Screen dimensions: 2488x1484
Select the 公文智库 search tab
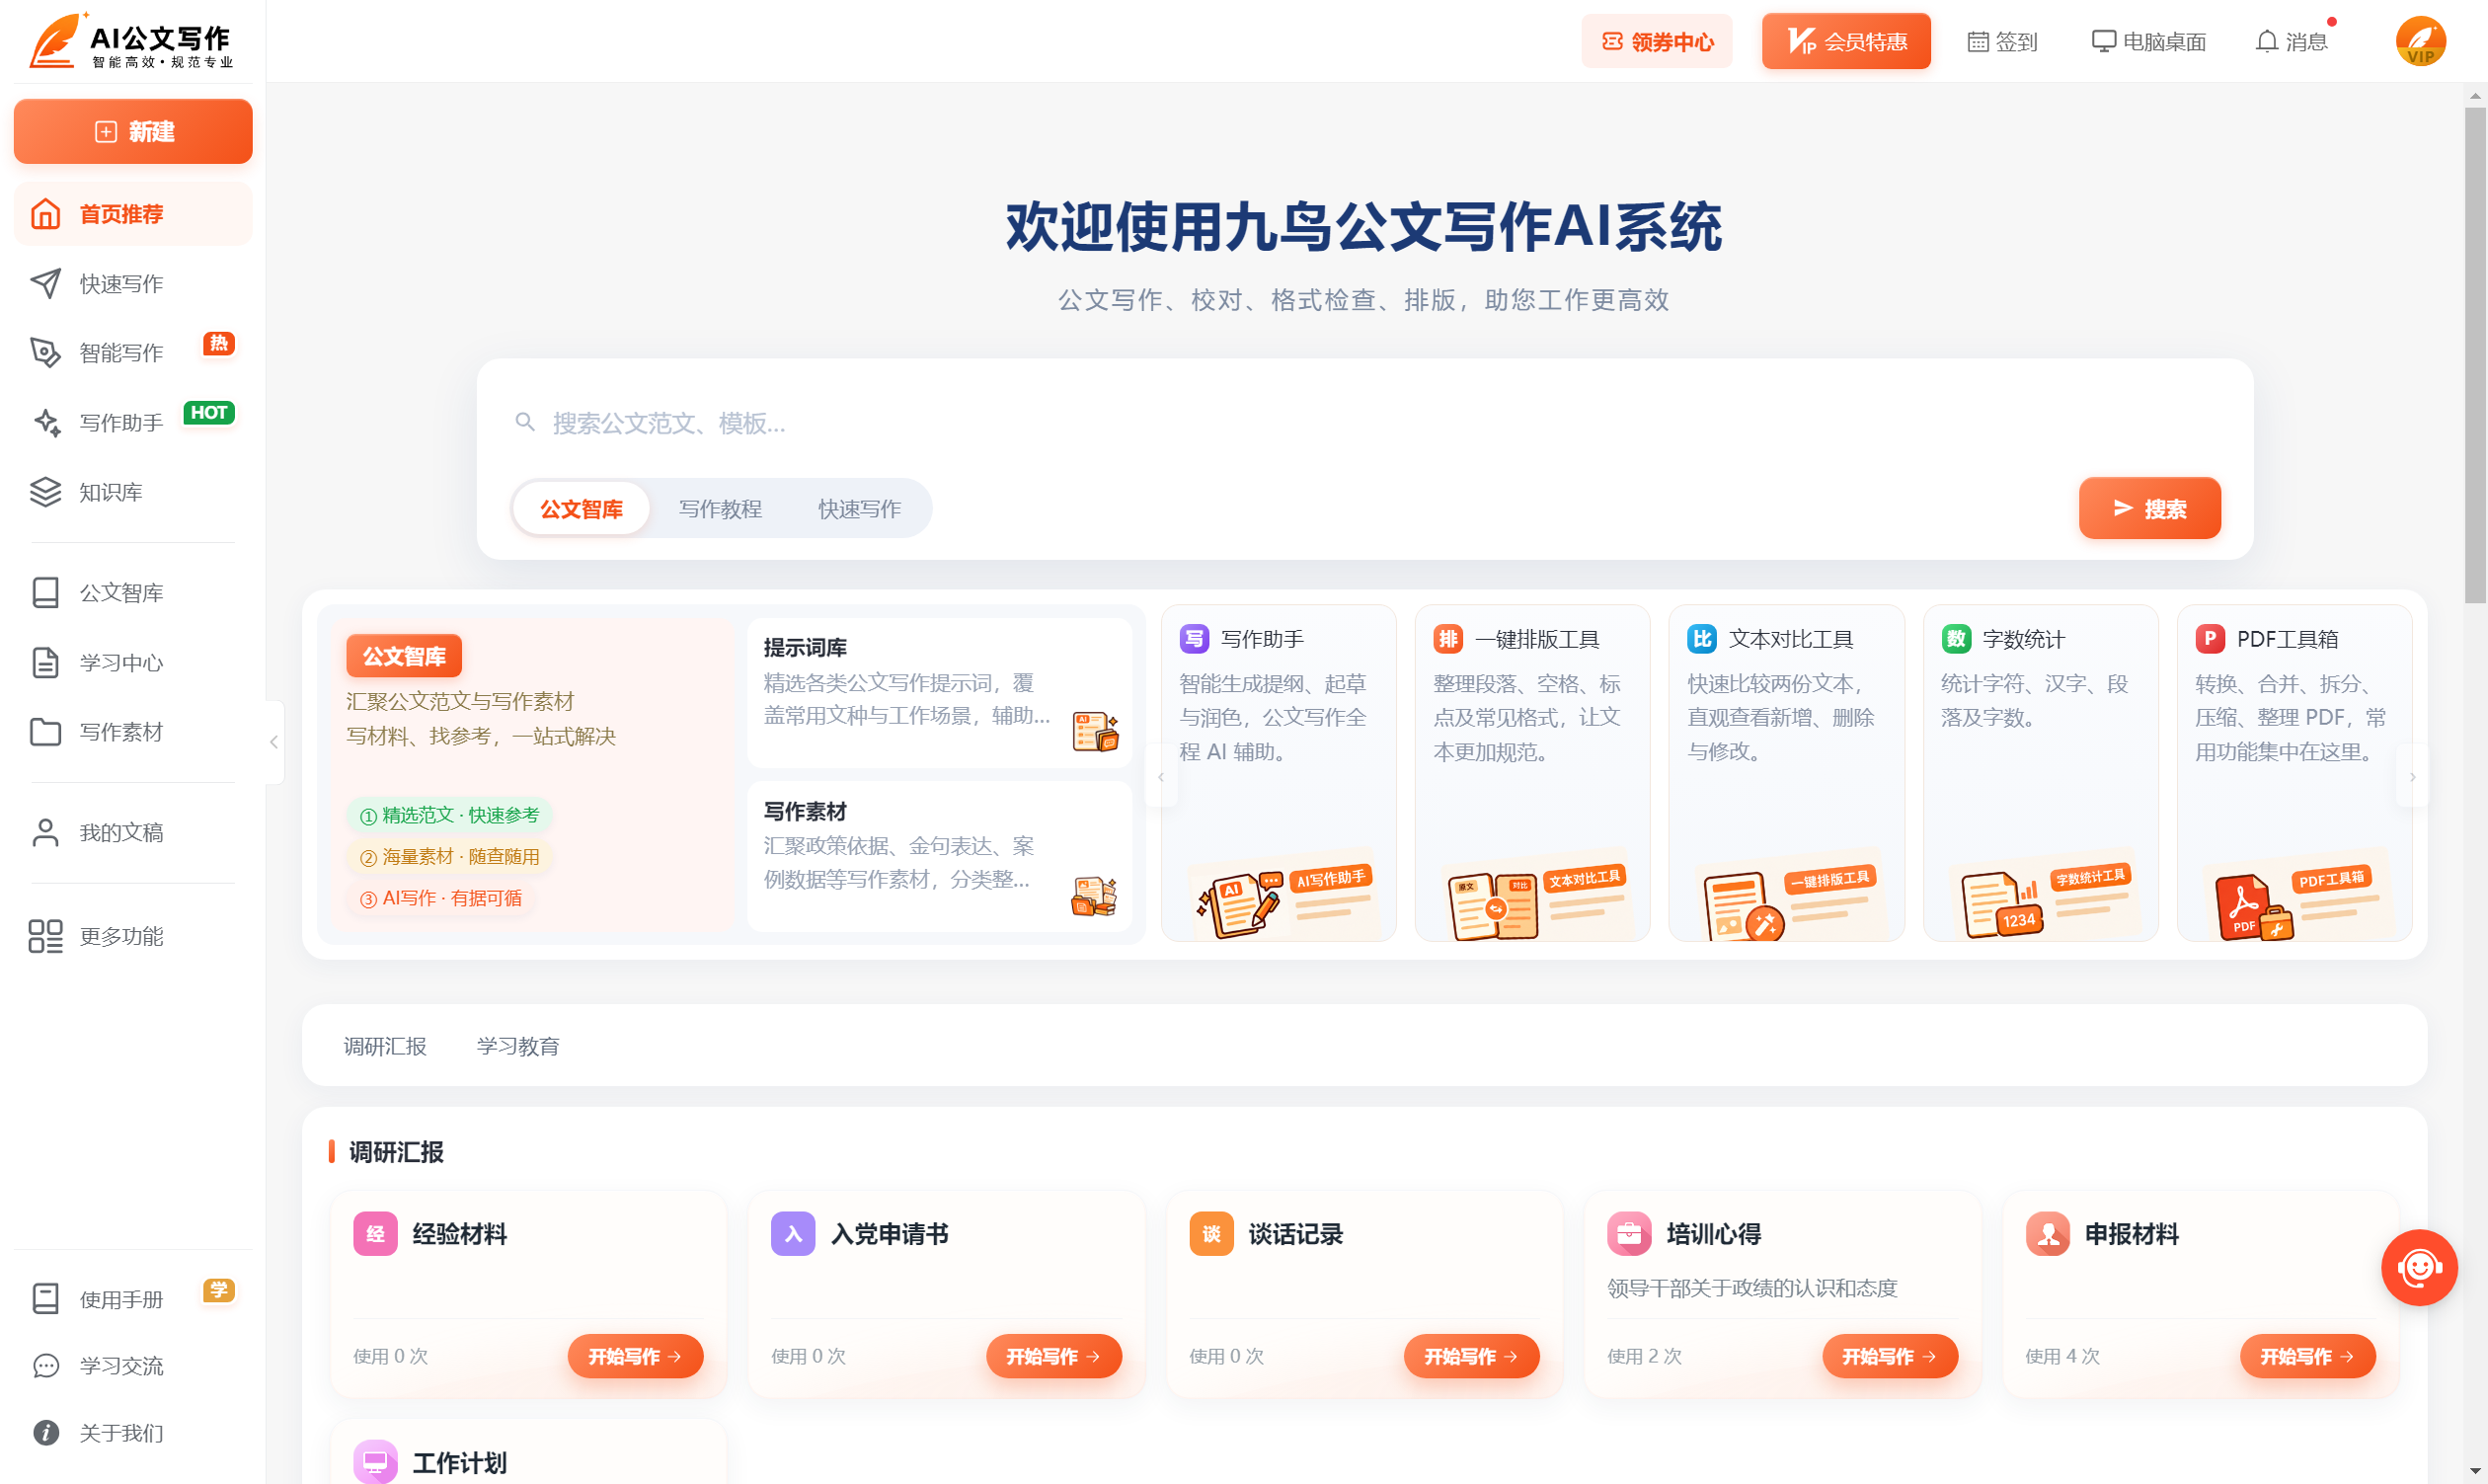[581, 509]
